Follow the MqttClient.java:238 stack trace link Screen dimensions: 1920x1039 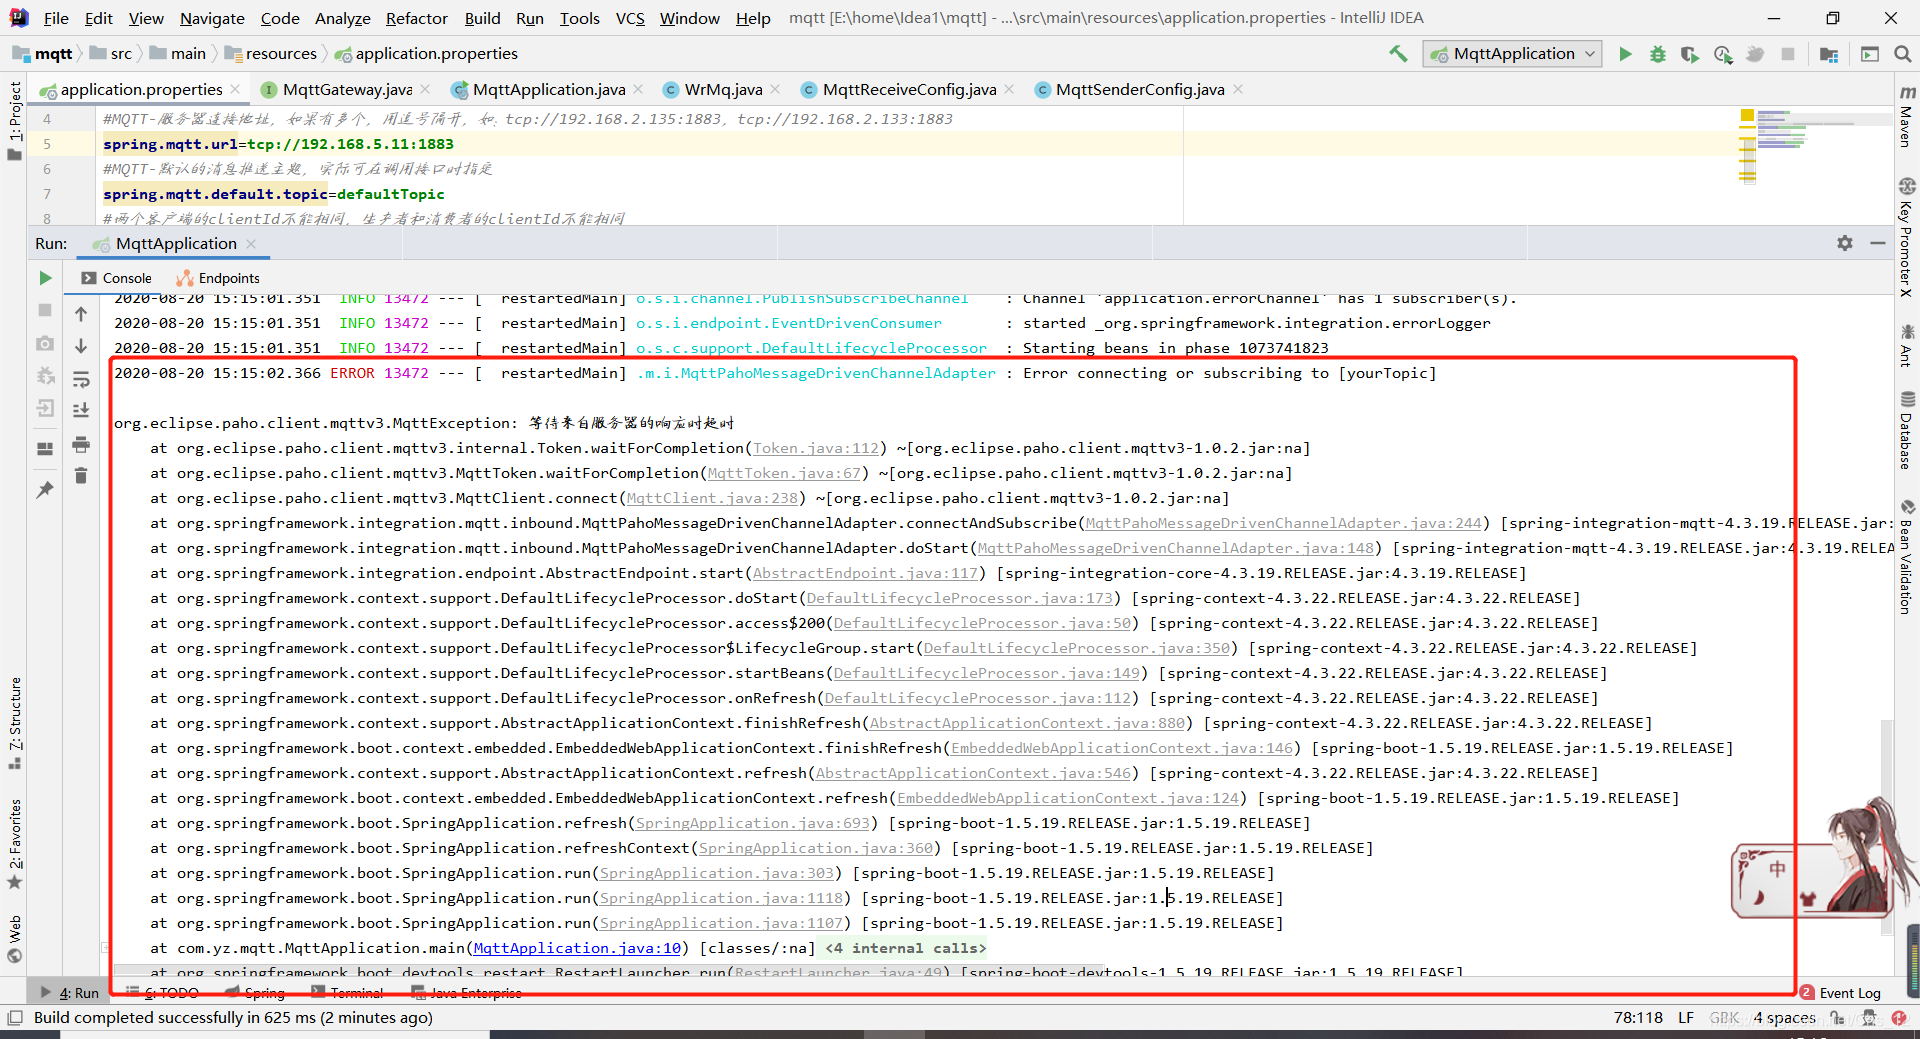710,498
